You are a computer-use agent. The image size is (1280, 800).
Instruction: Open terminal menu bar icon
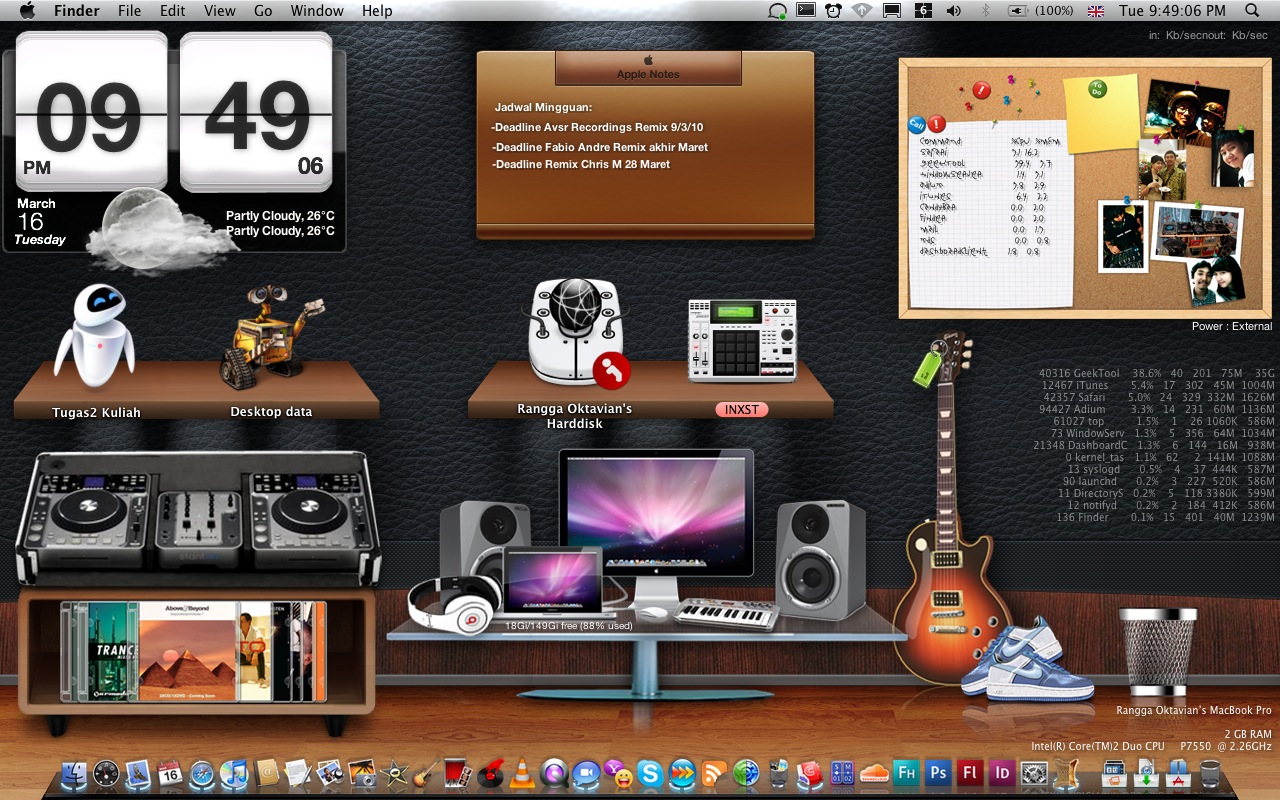coord(805,11)
